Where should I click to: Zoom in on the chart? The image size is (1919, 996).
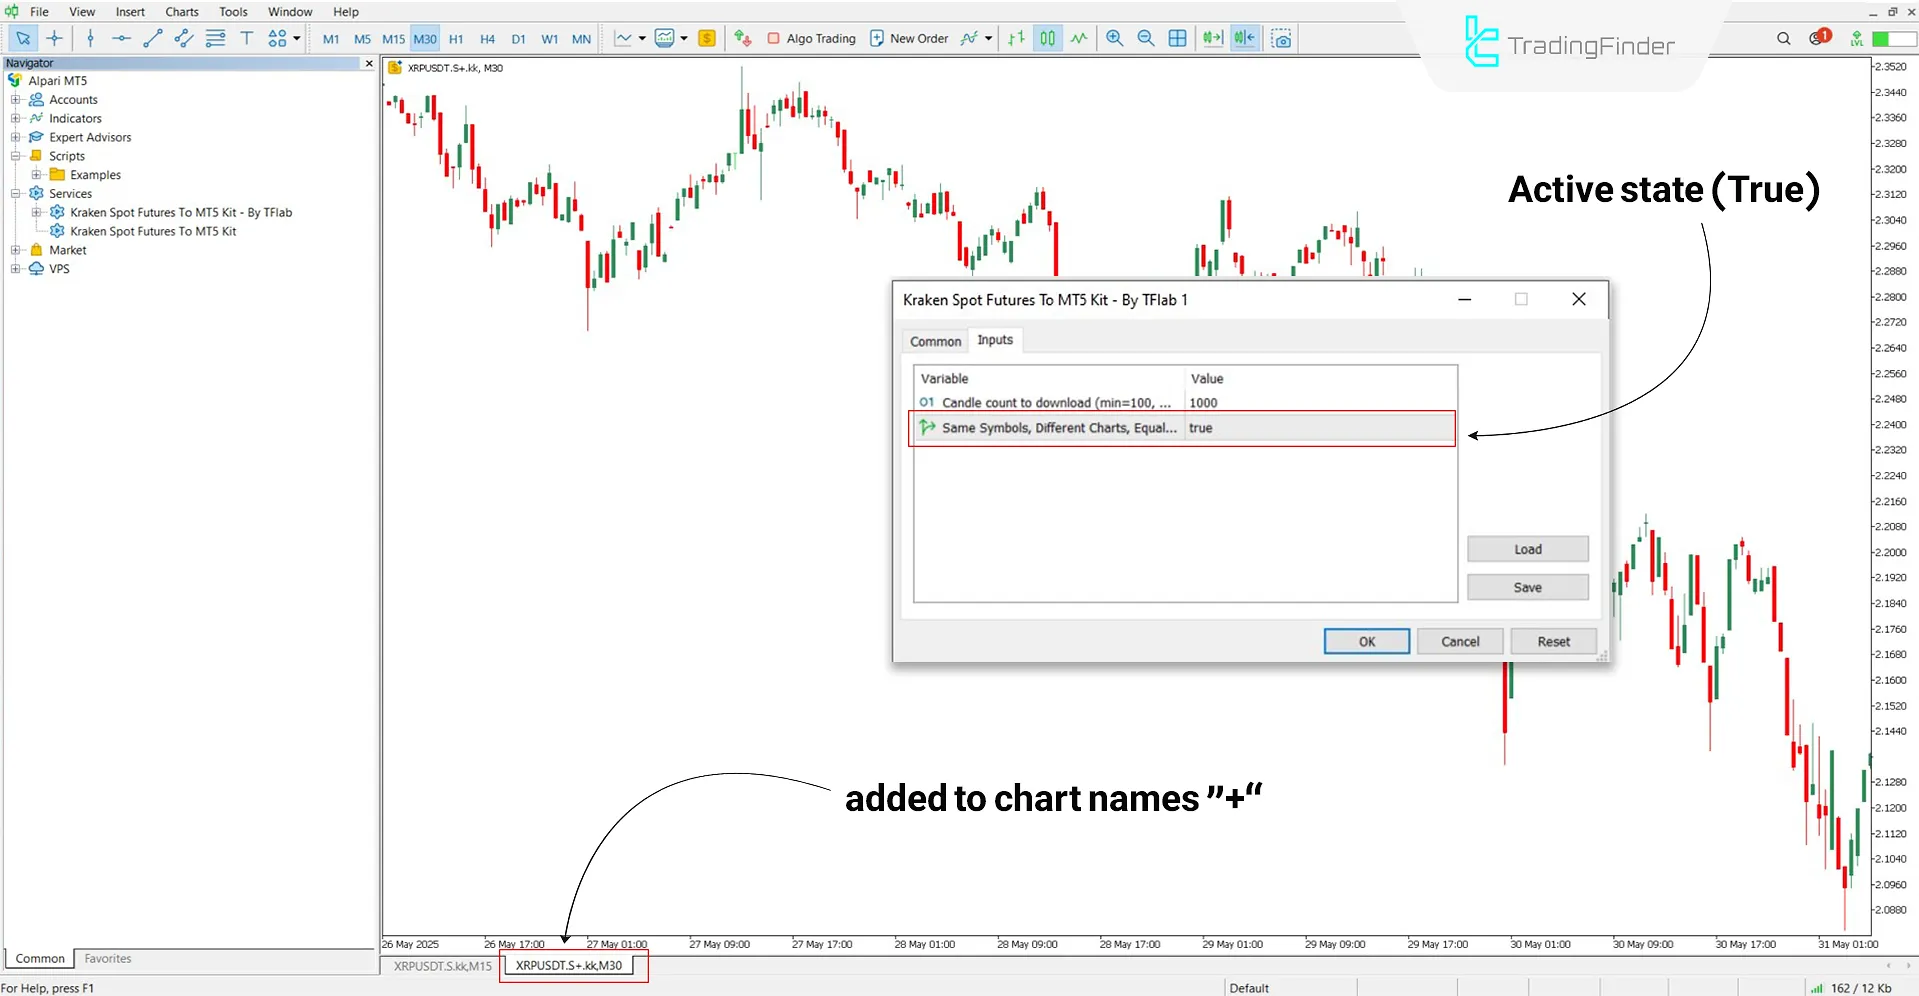coord(1114,38)
